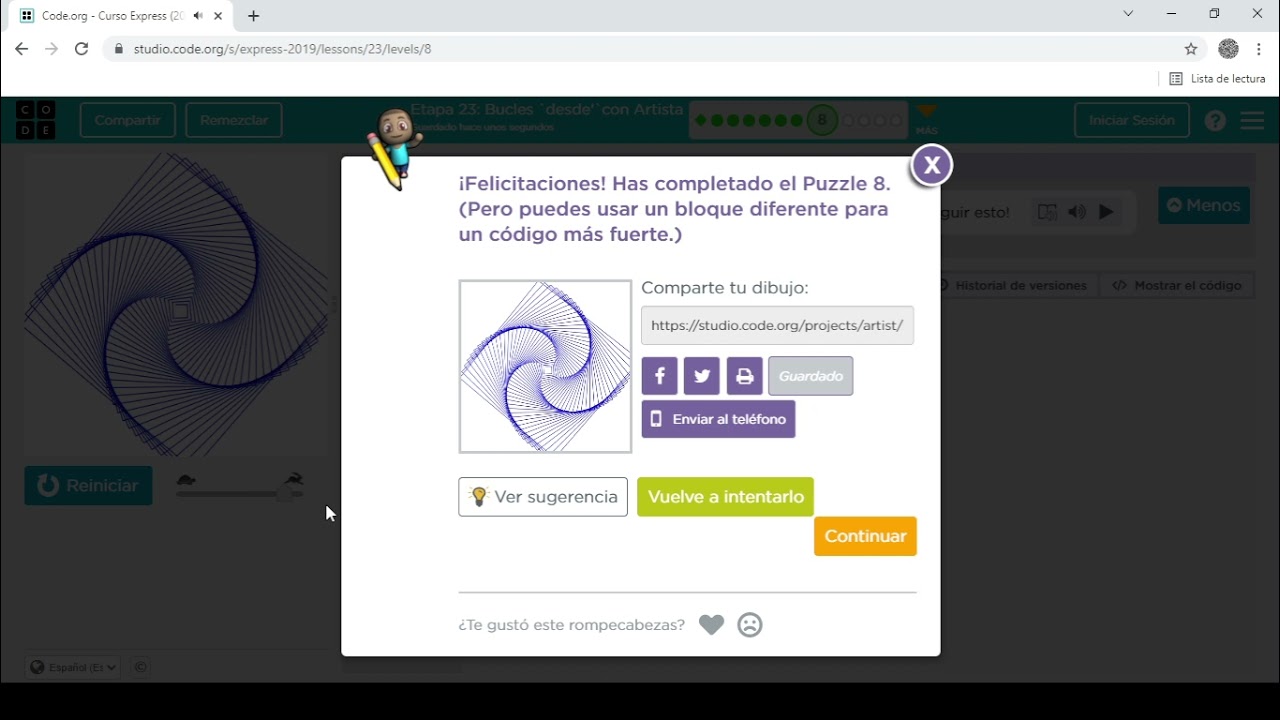Screen dimensions: 1280x720
Task: Click the Remezclar button in header
Action: coord(234,120)
